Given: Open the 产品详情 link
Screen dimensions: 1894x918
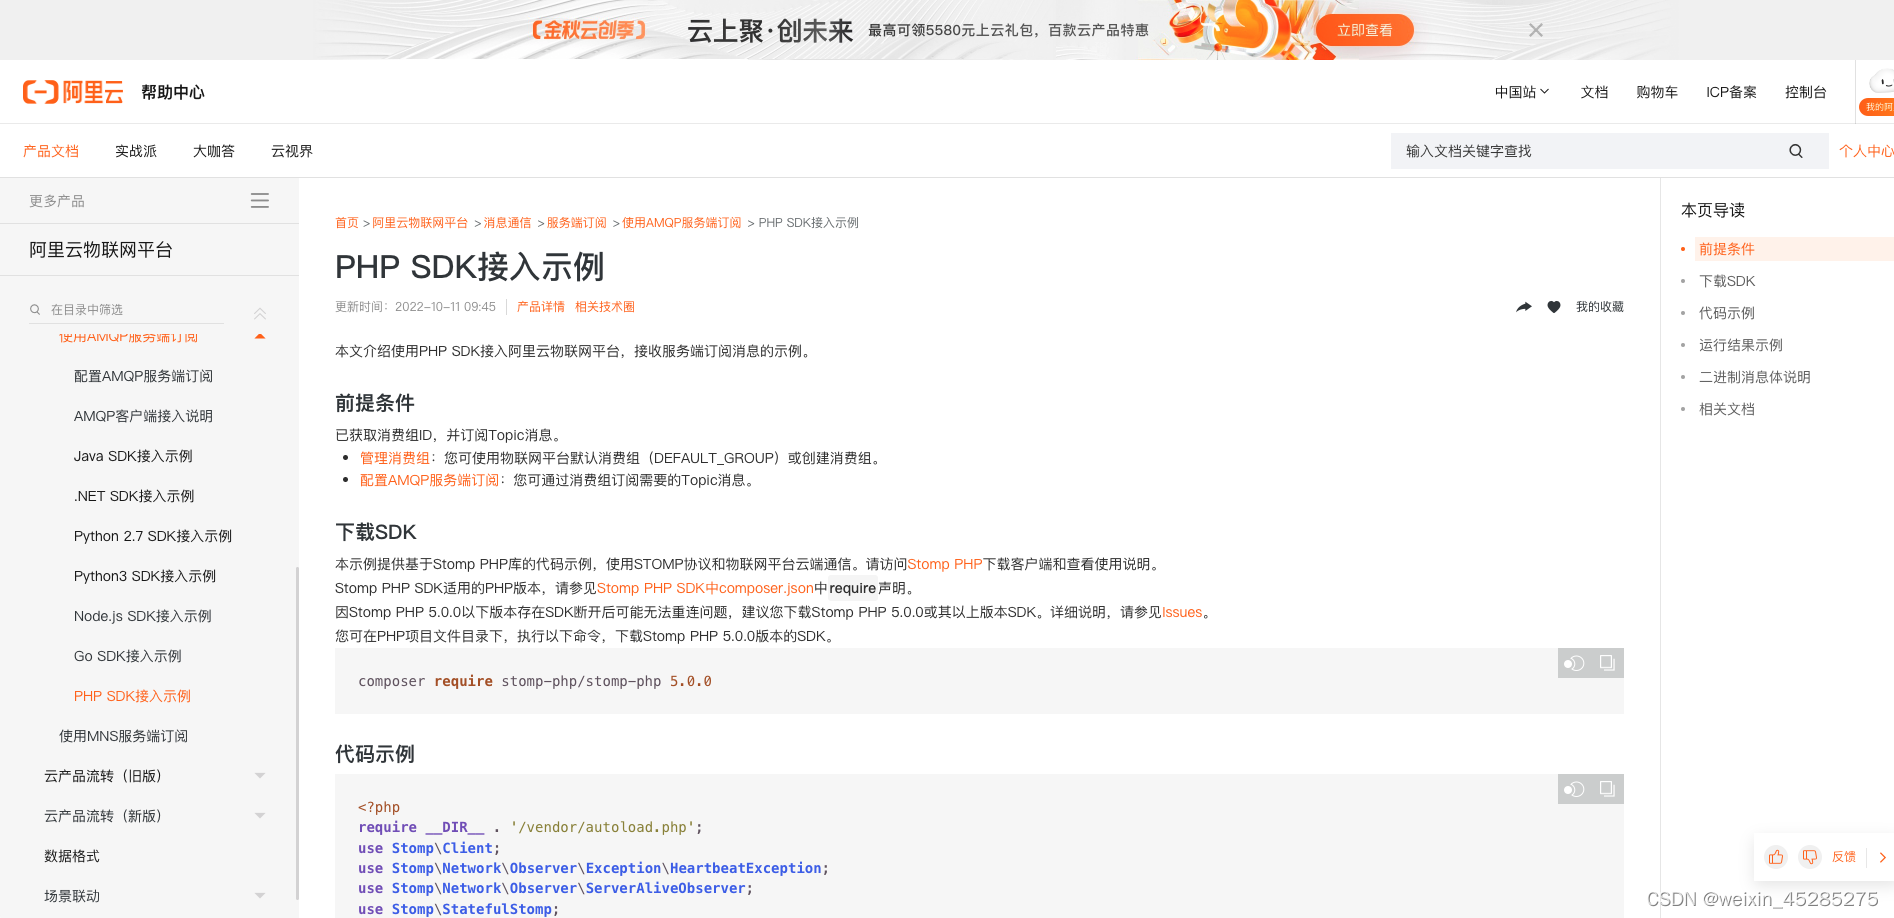Looking at the screenshot, I should click(541, 307).
